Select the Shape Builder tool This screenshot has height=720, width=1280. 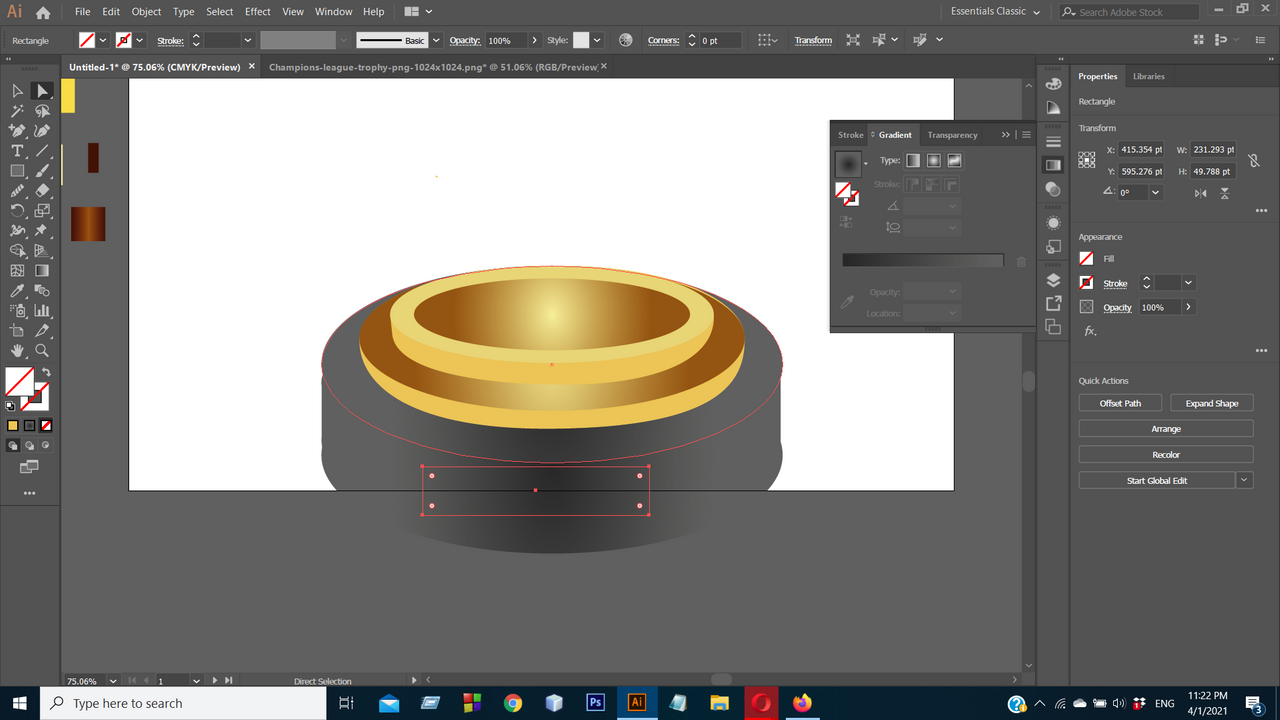[17, 250]
